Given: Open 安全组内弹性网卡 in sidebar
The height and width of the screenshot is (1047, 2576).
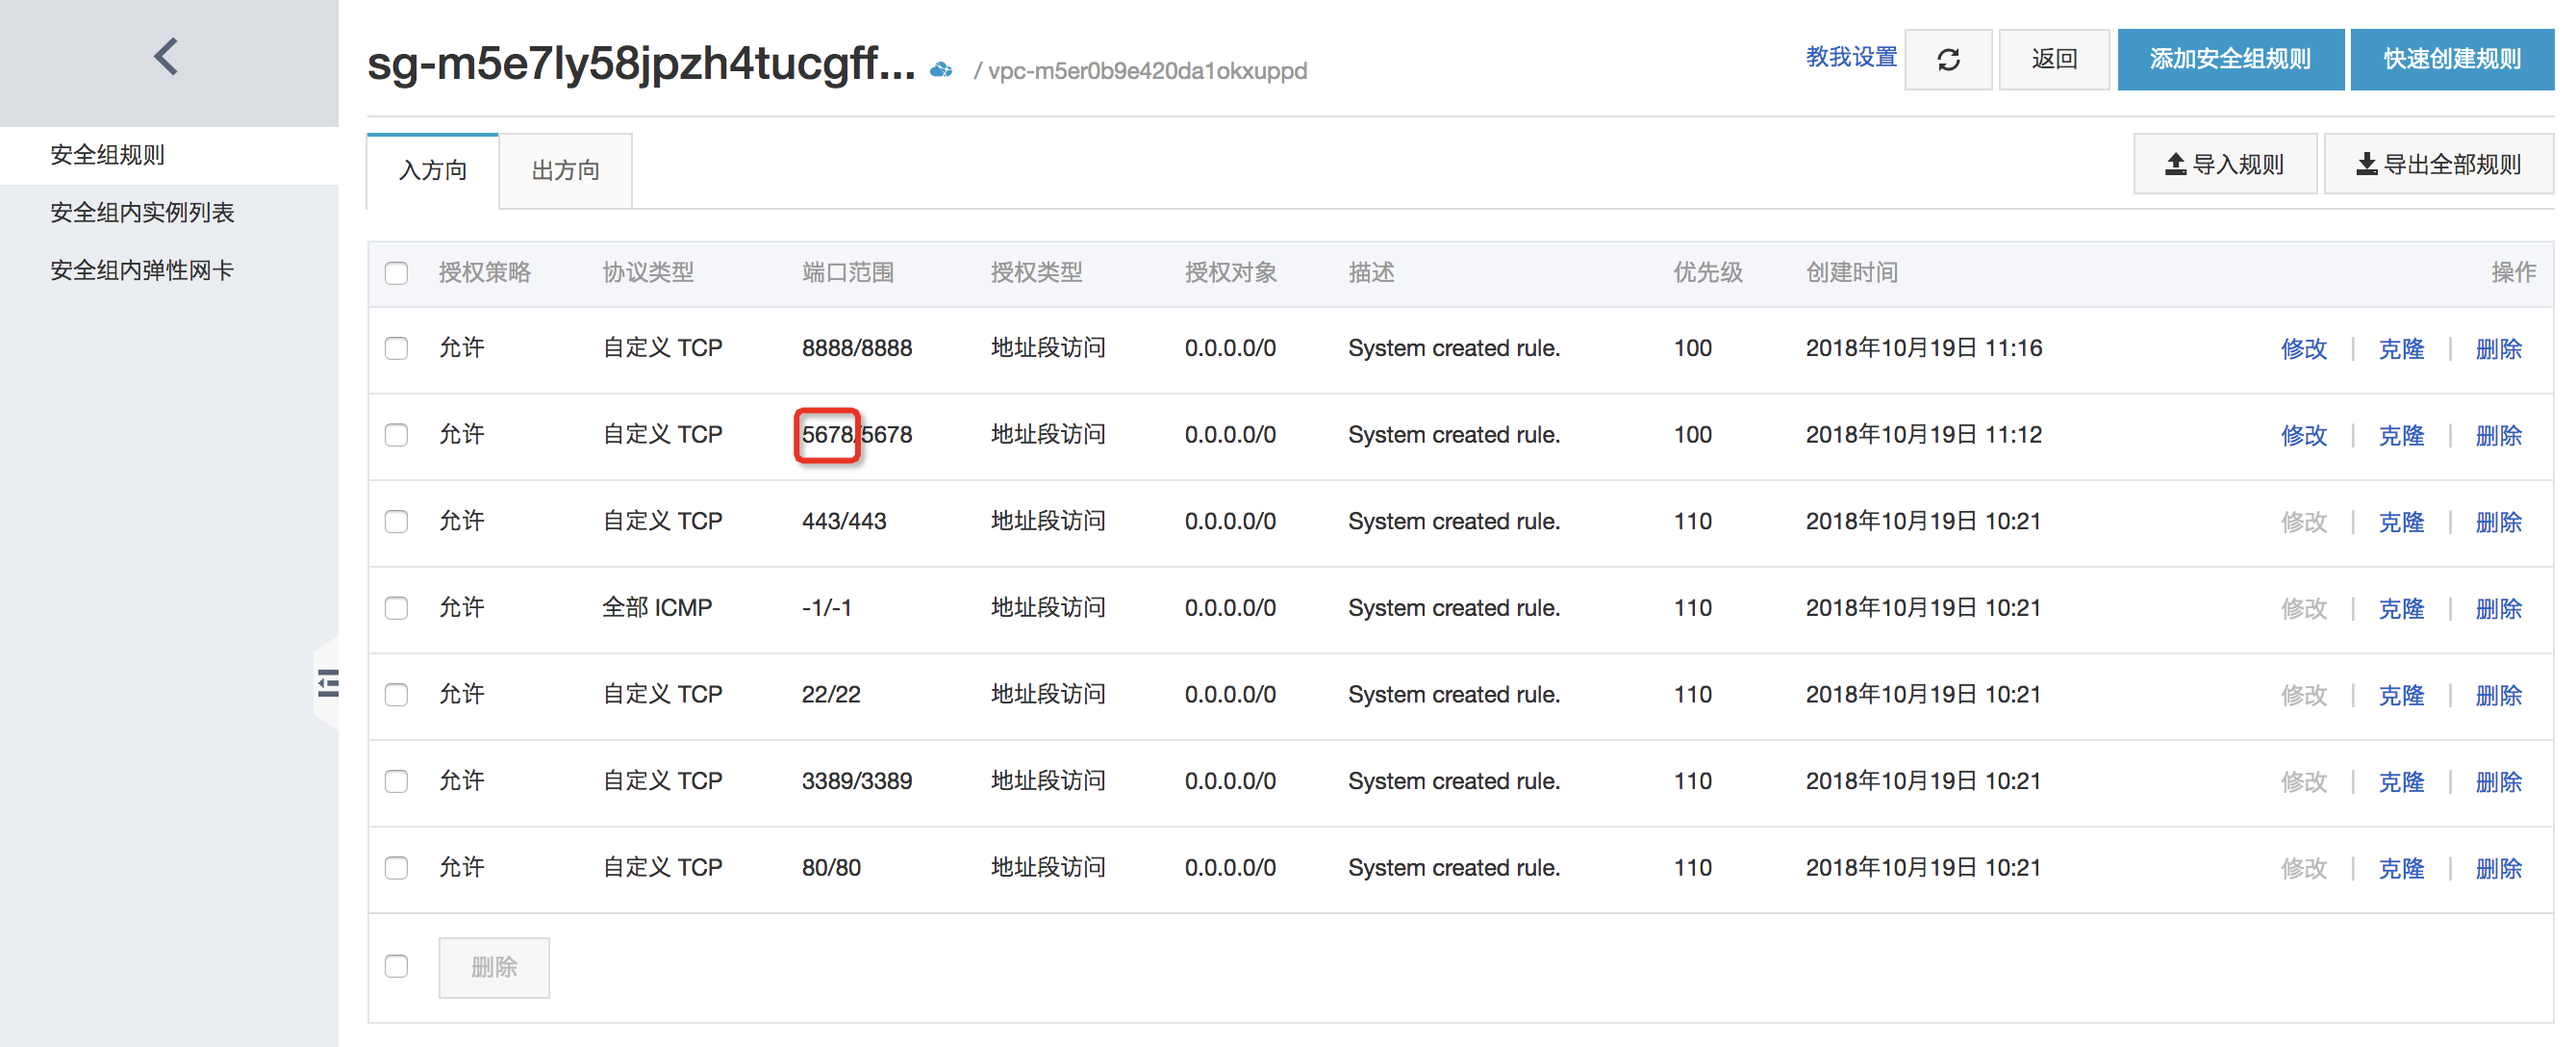Looking at the screenshot, I should tap(142, 271).
